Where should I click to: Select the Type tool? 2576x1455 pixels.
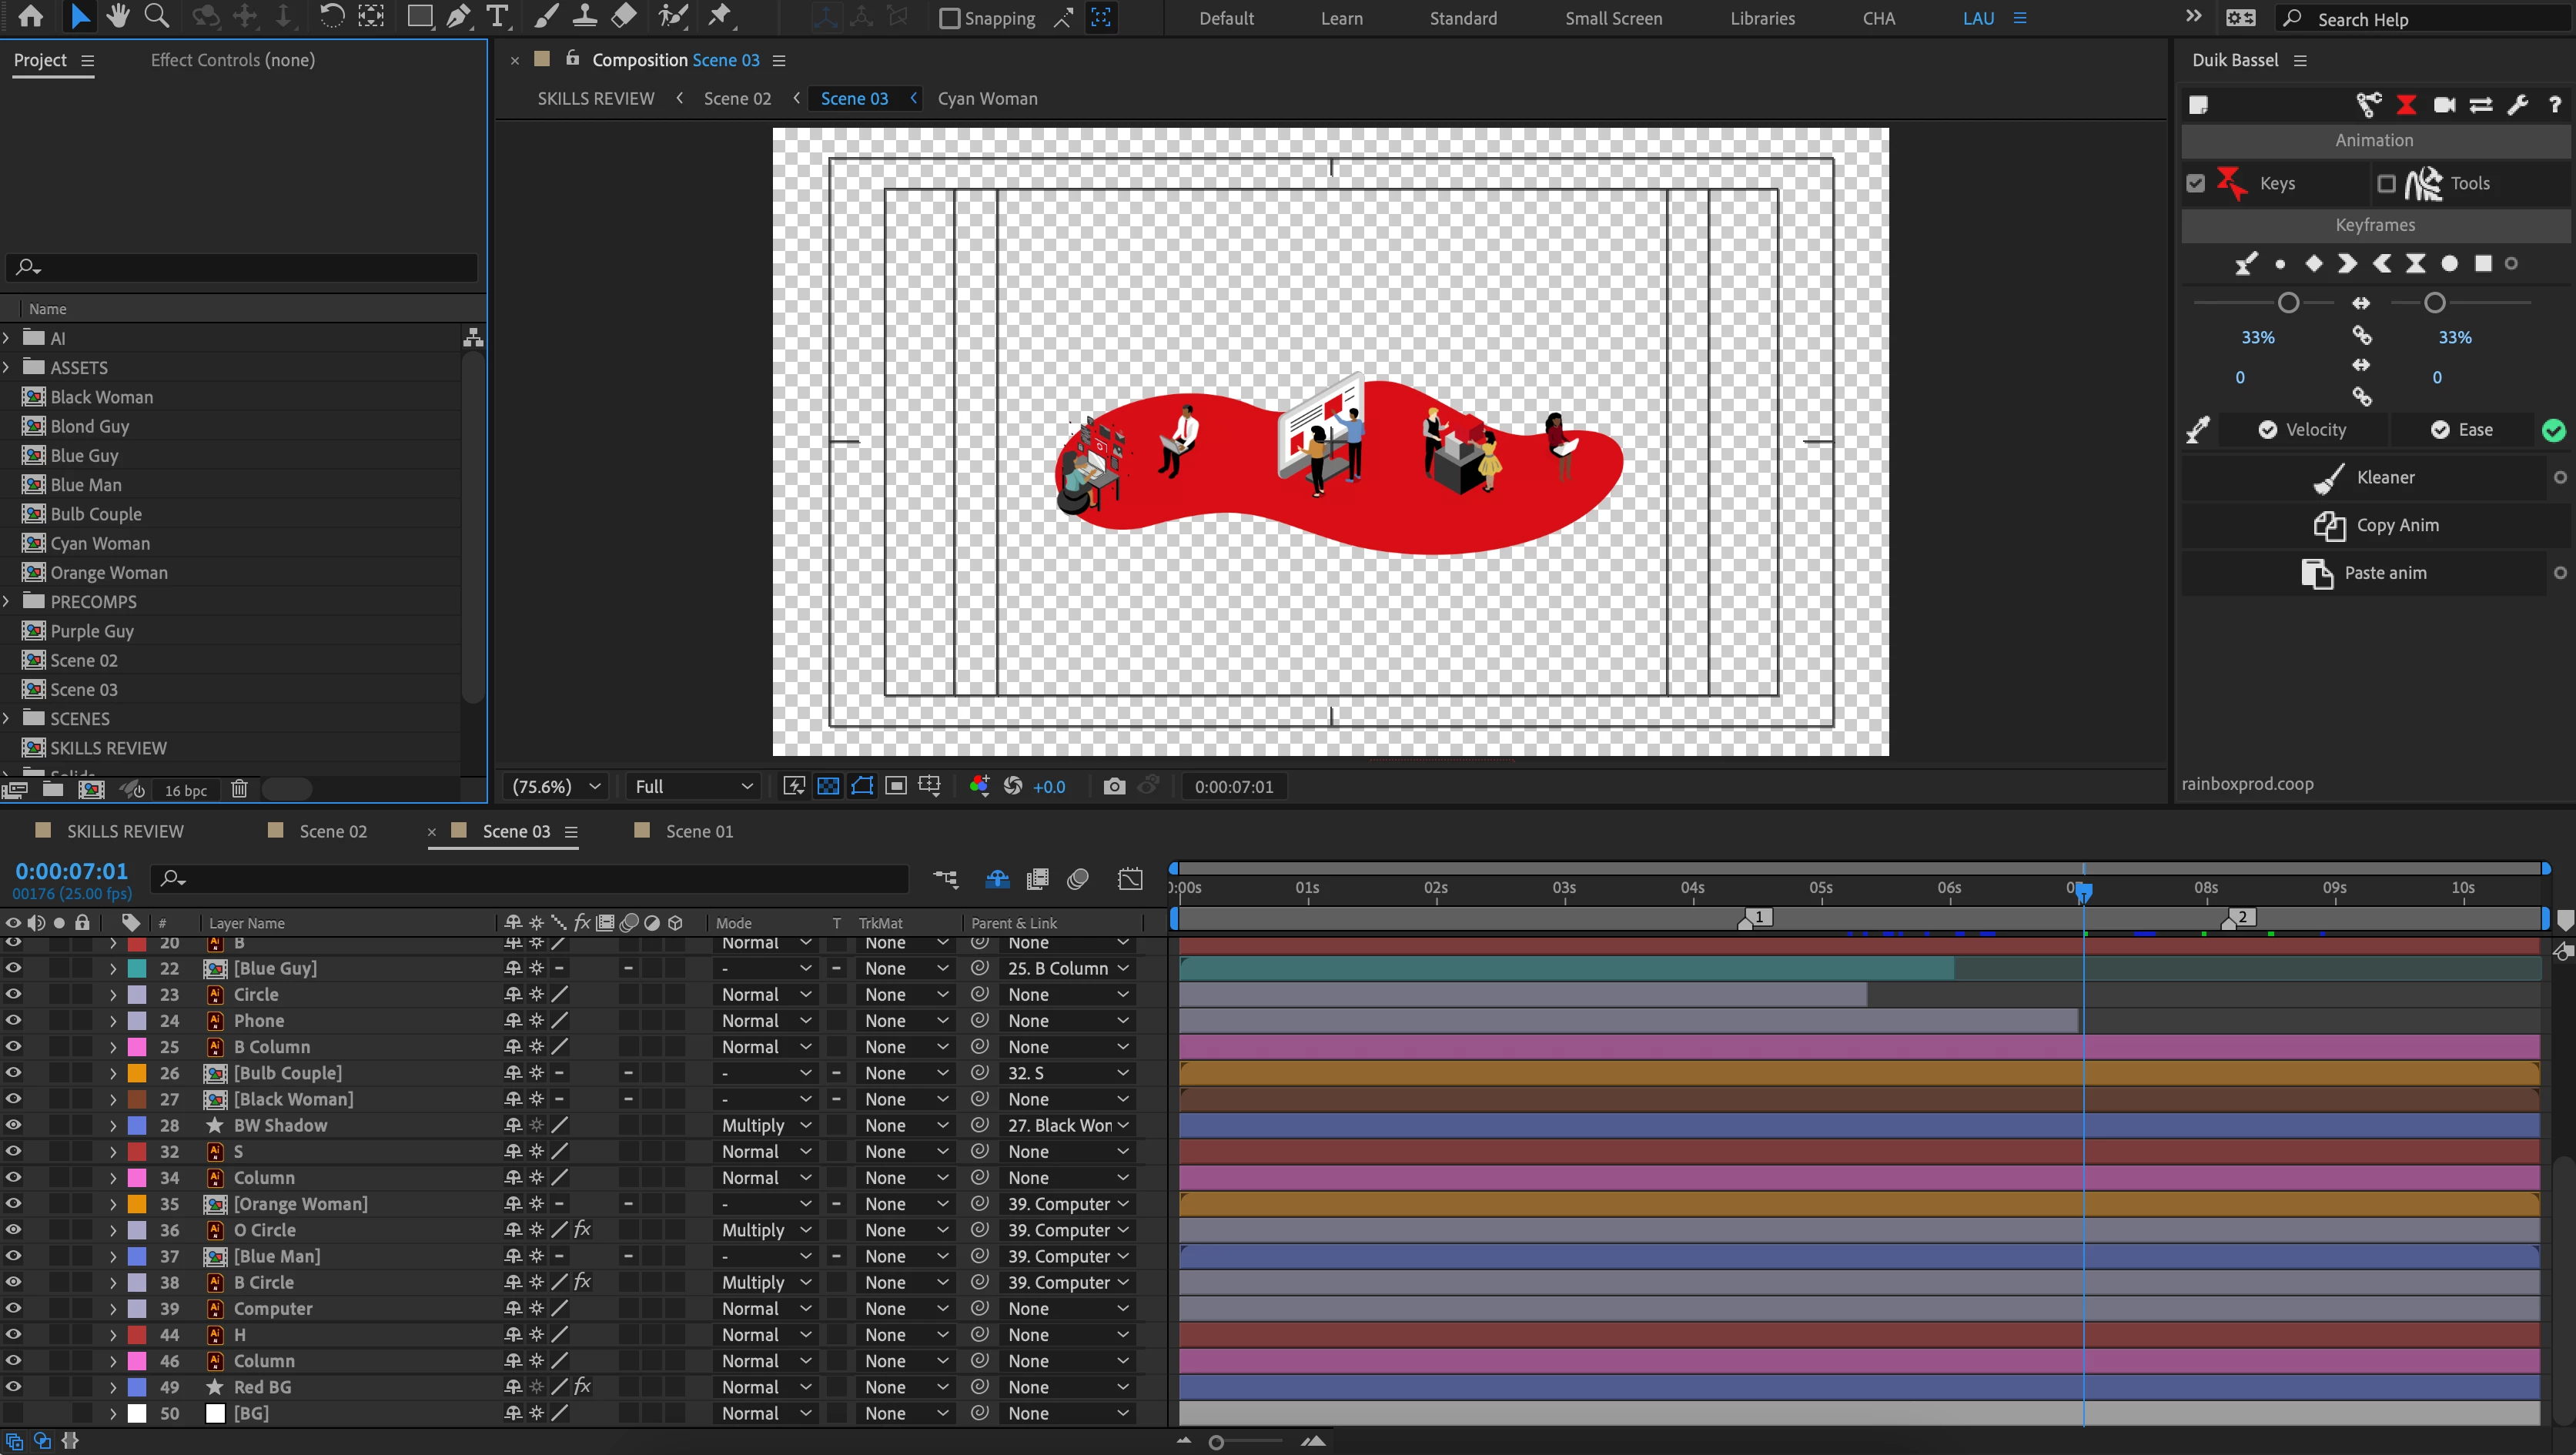[x=496, y=17]
